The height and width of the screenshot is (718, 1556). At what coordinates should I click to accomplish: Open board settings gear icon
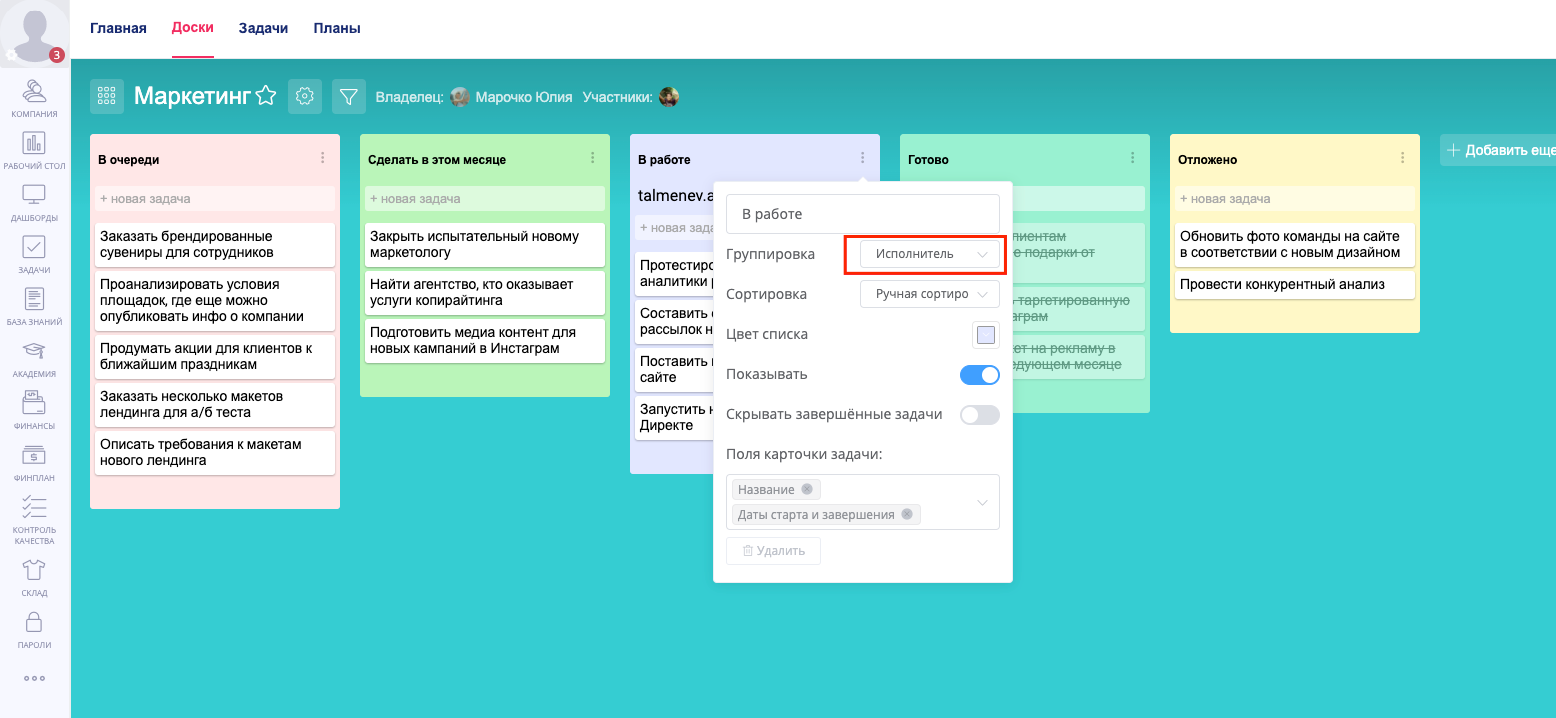(305, 96)
